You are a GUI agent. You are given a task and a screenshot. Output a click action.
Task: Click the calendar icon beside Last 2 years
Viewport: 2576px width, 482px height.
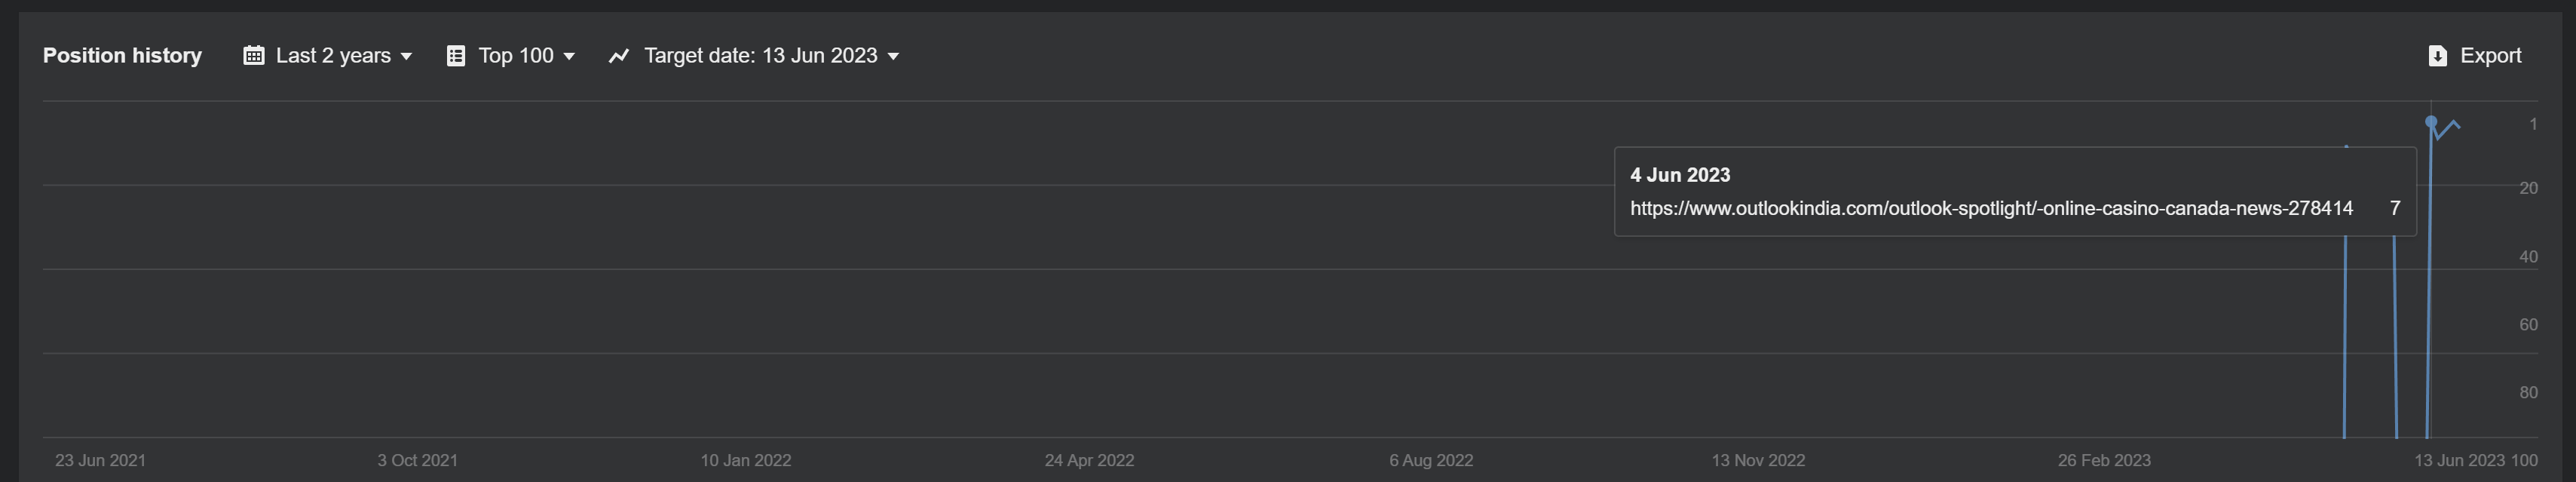pyautogui.click(x=254, y=56)
